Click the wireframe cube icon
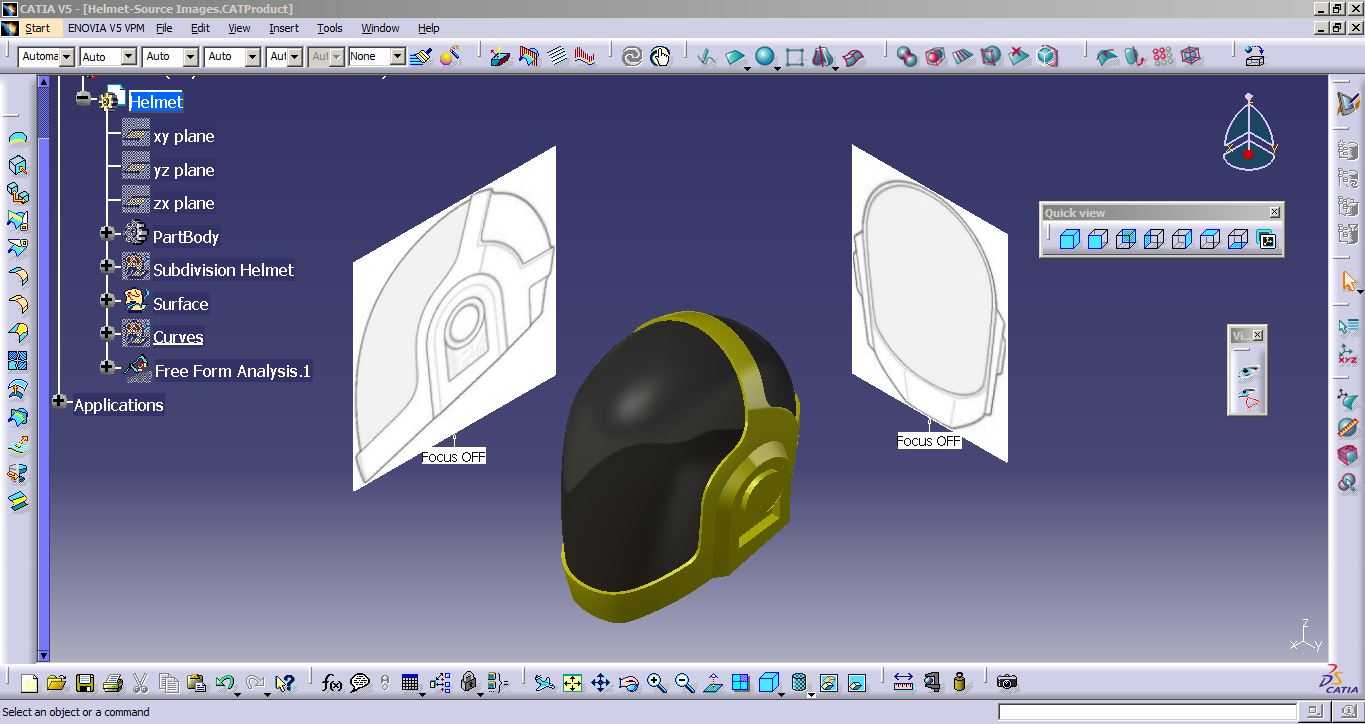 [x=1191, y=57]
